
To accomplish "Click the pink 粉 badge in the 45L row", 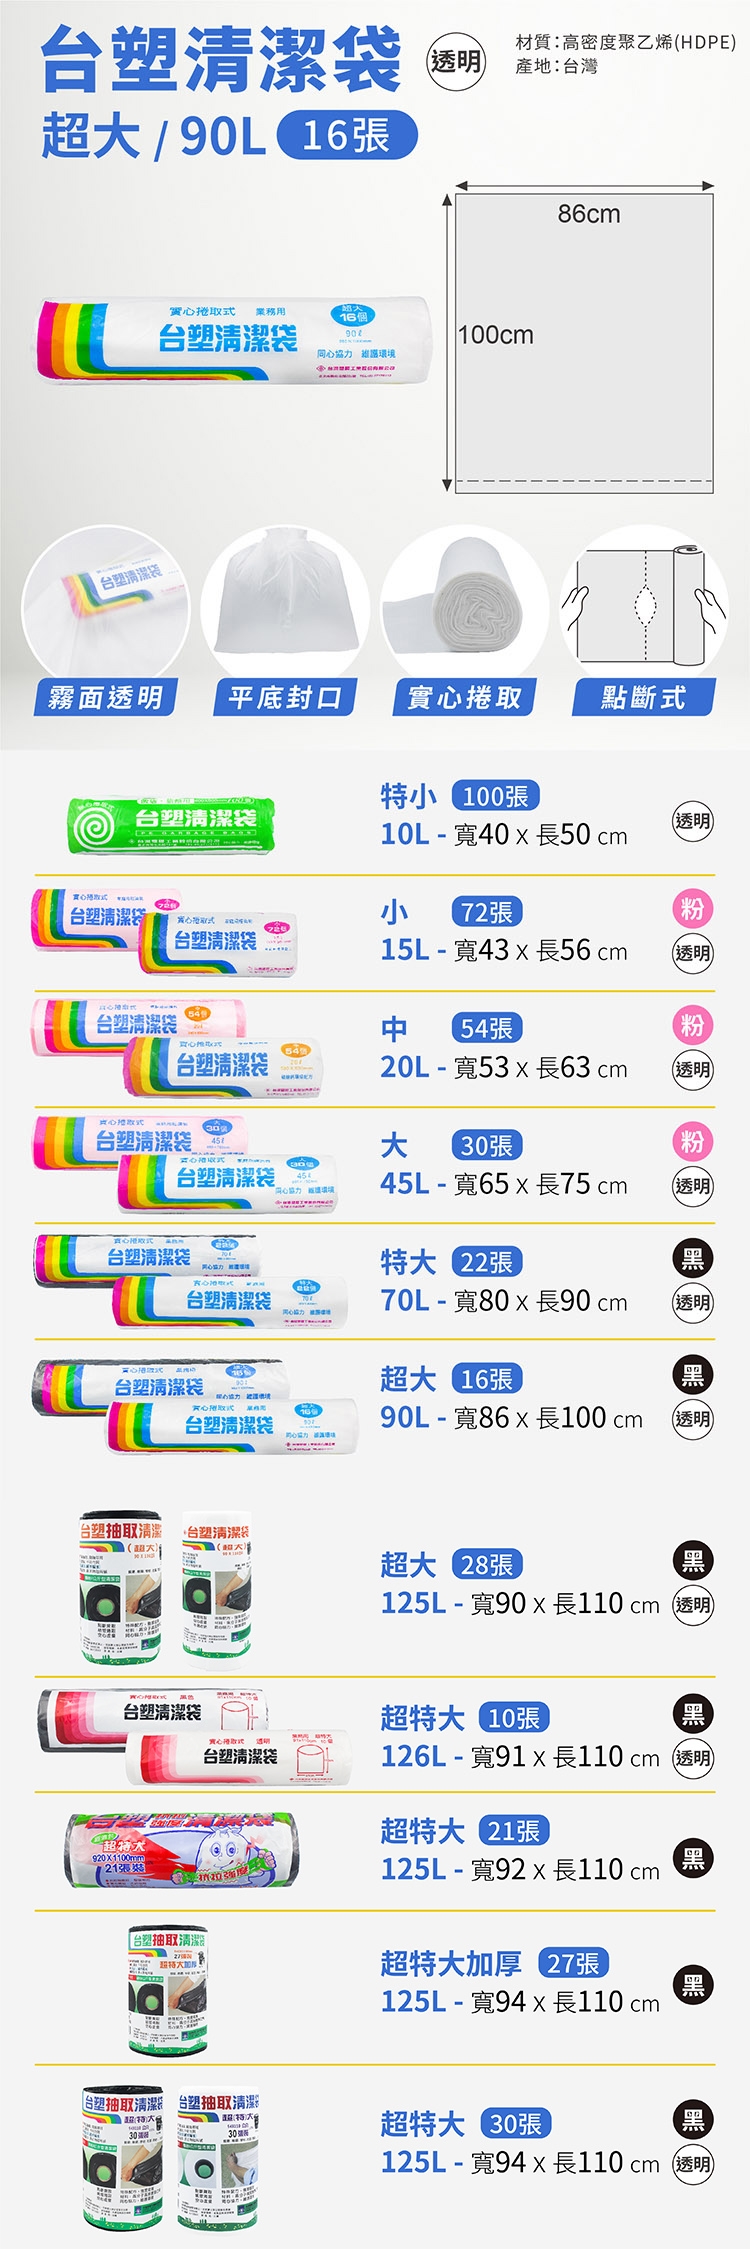I will [692, 1141].
